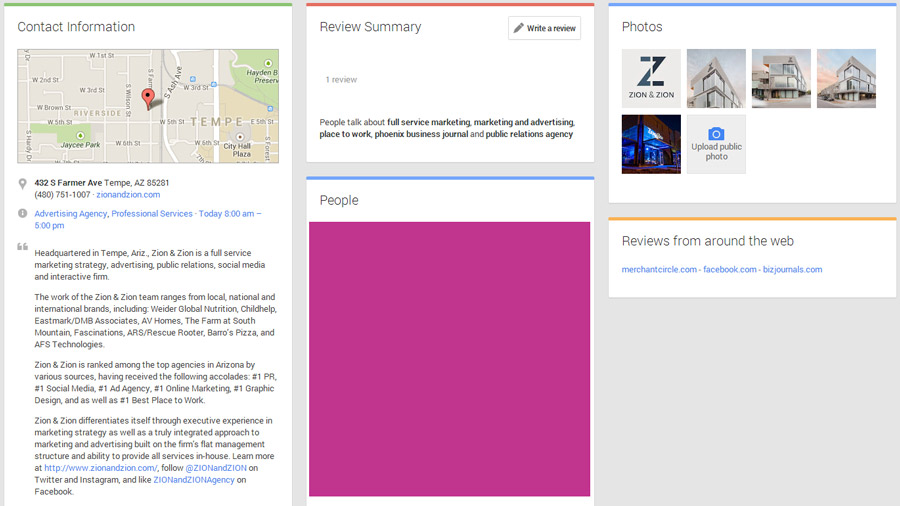This screenshot has height=506, width=900.
Task: Click the Upload public photo tile
Action: click(x=716, y=144)
